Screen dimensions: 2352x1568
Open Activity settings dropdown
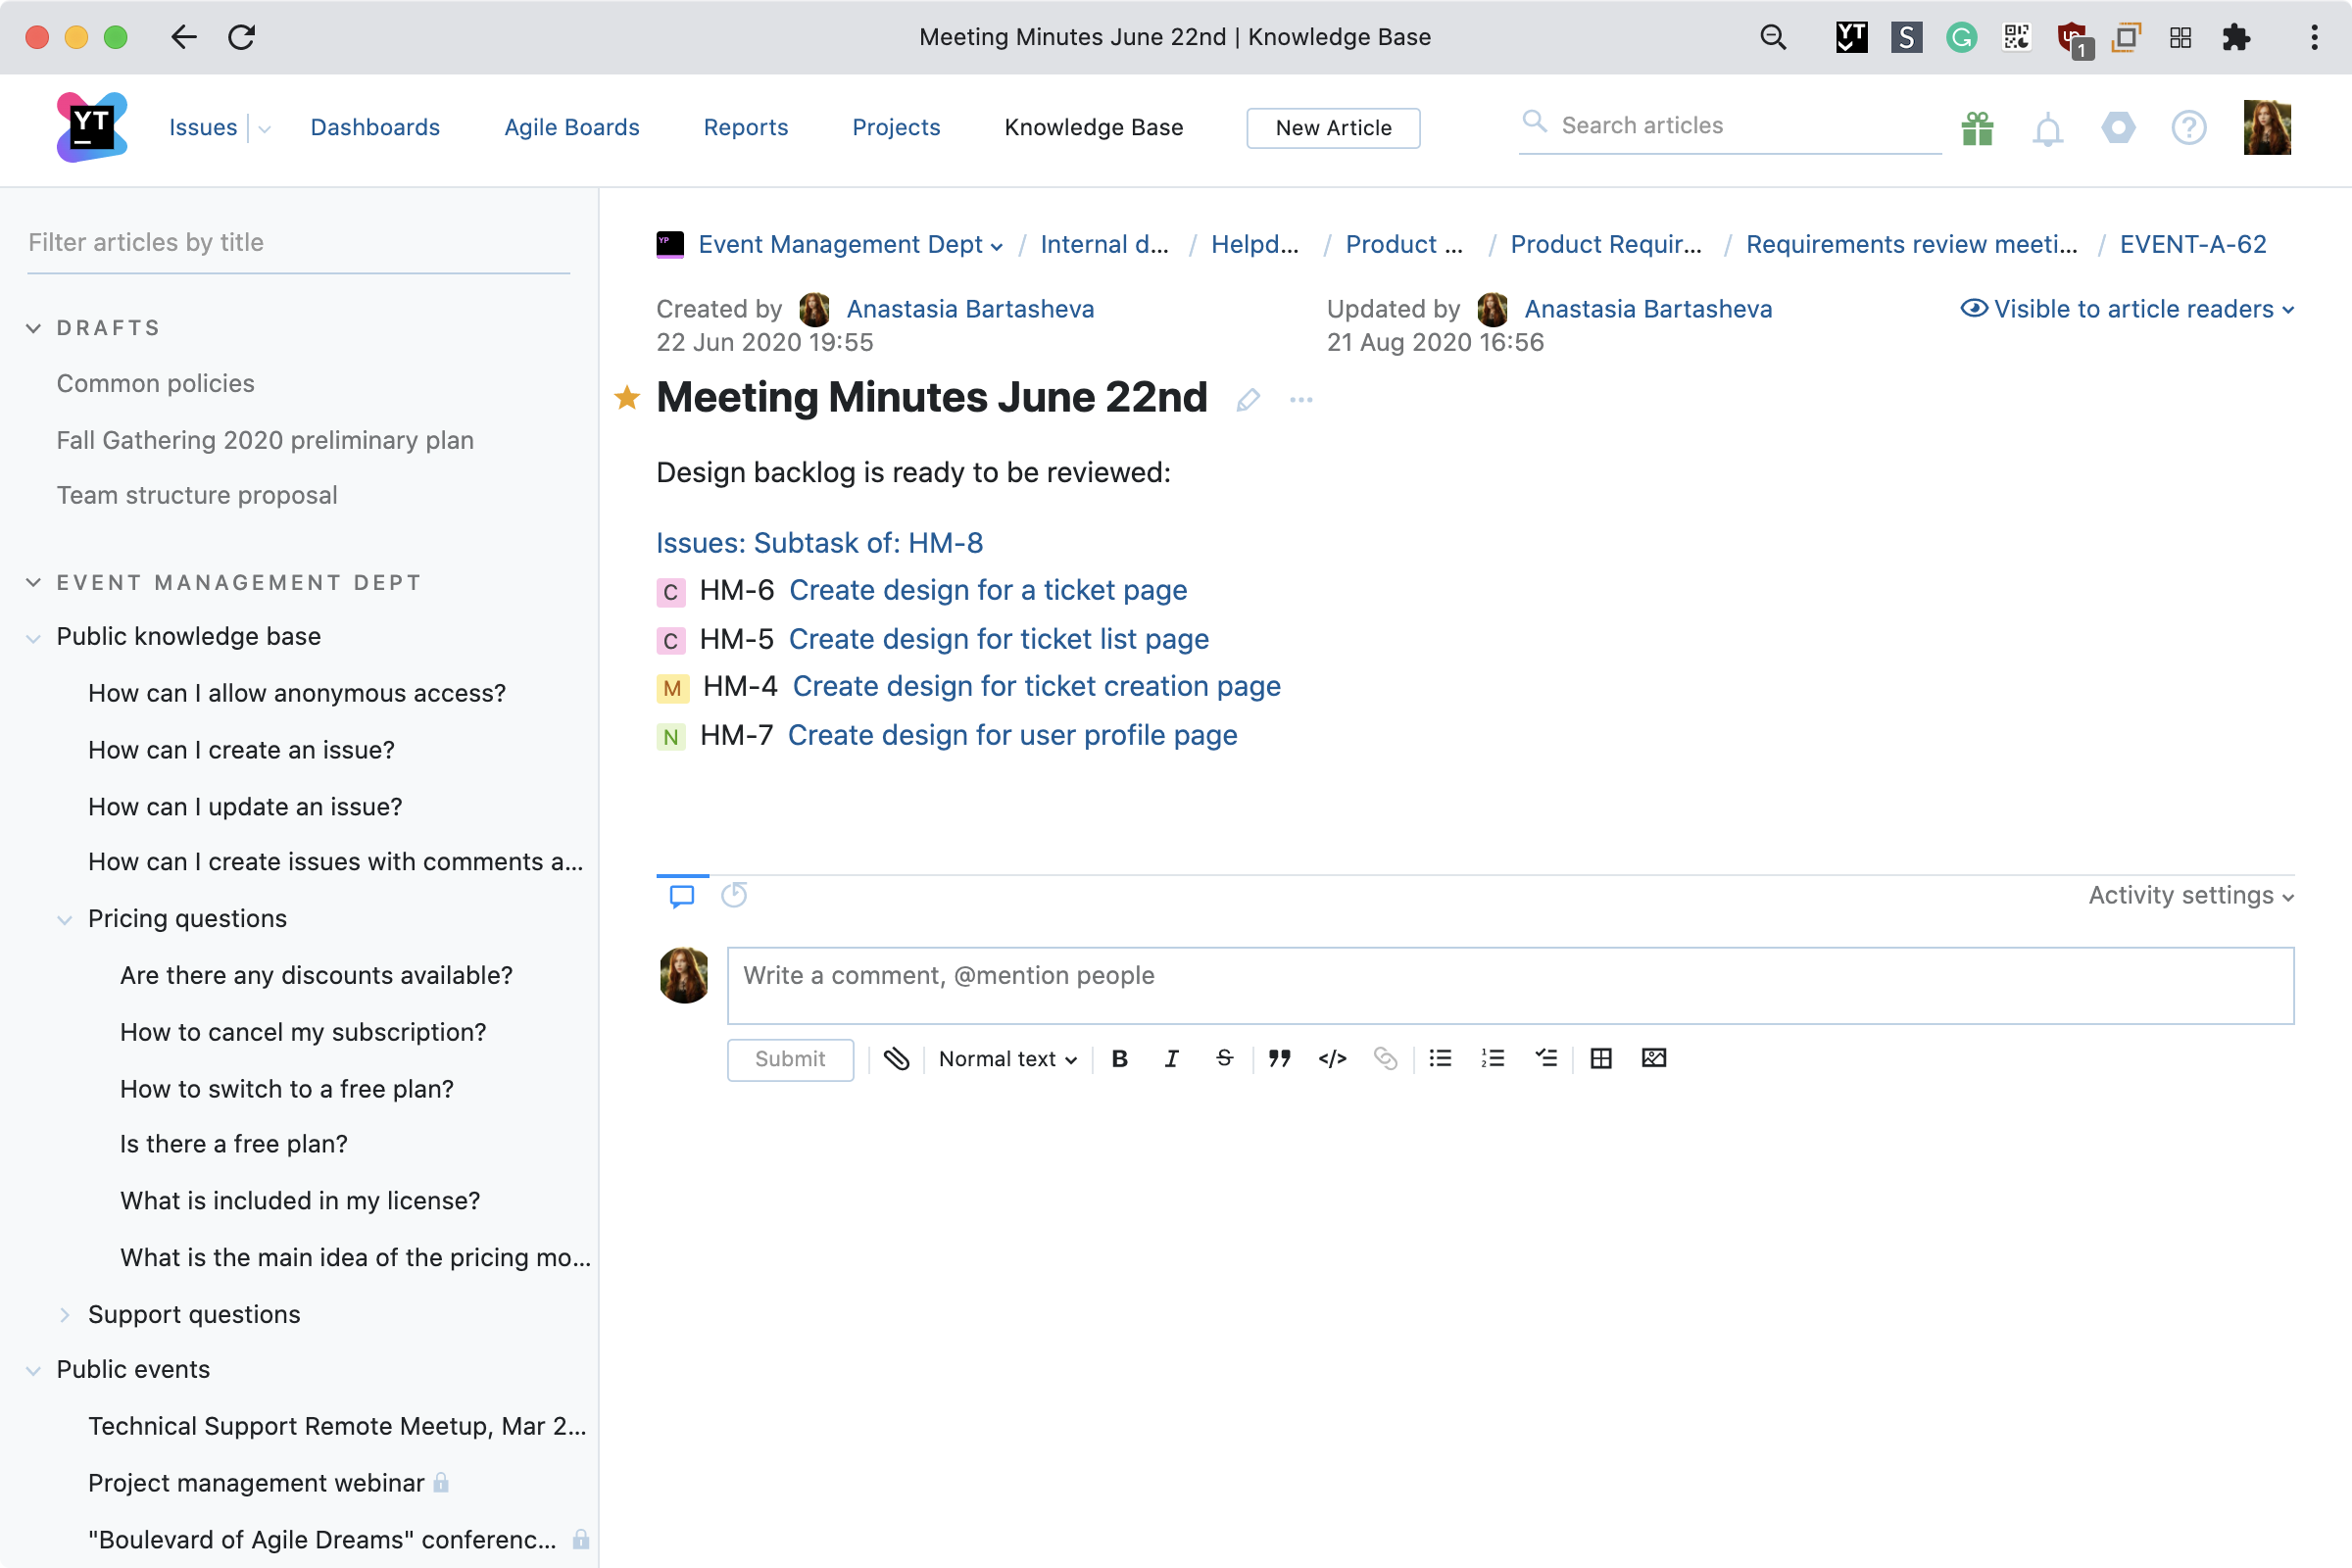[2190, 895]
